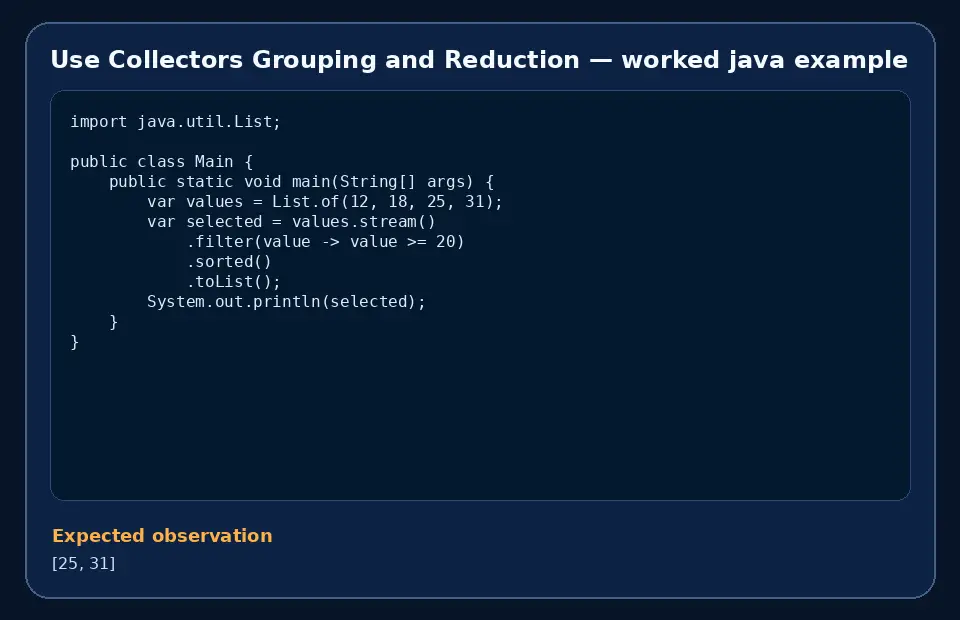960x620 pixels.
Task: Click the 'var selected = values.stream()' line
Action: (x=291, y=222)
